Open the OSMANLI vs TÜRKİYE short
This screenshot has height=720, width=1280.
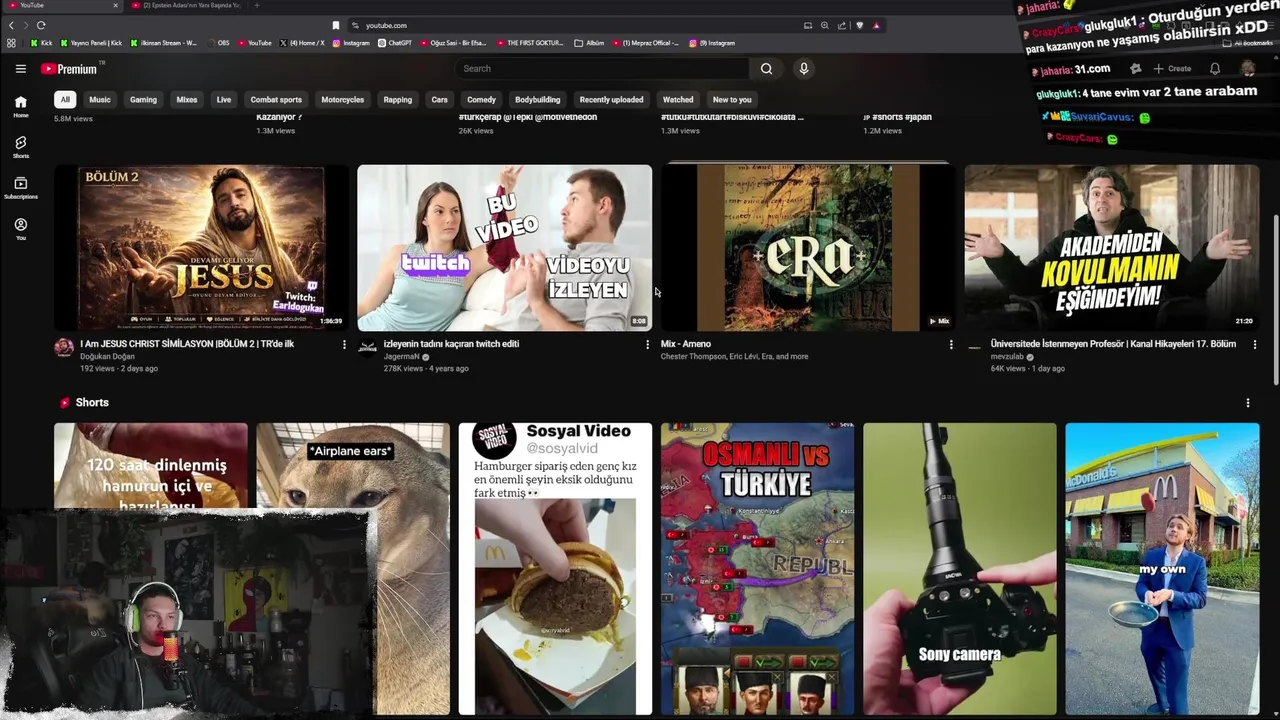point(758,569)
